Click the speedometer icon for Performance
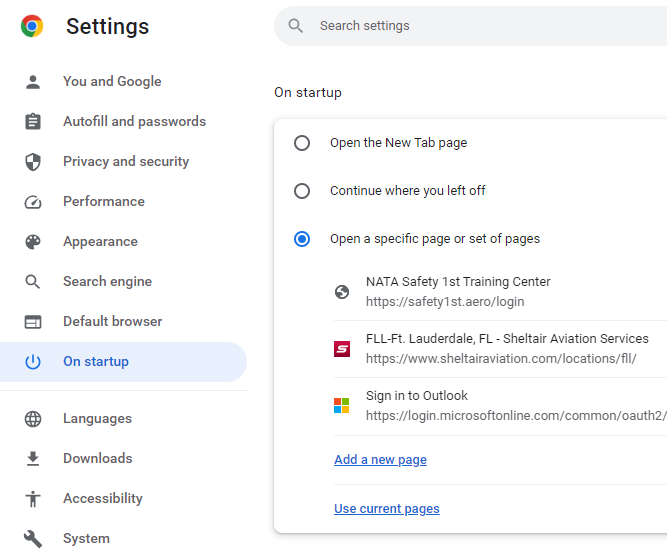The image size is (667, 551). point(33,202)
